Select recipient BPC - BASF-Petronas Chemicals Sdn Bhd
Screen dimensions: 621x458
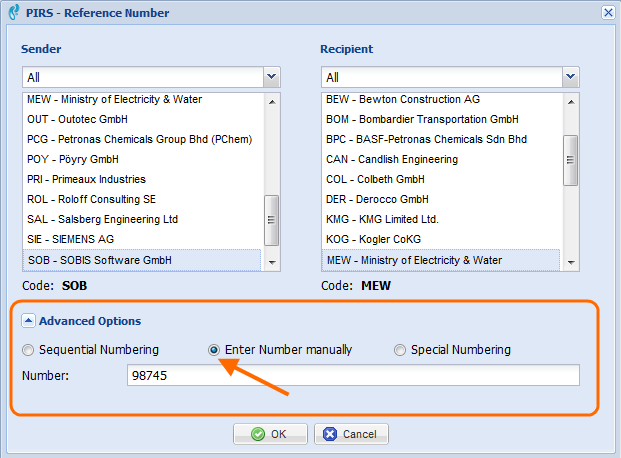click(442, 139)
